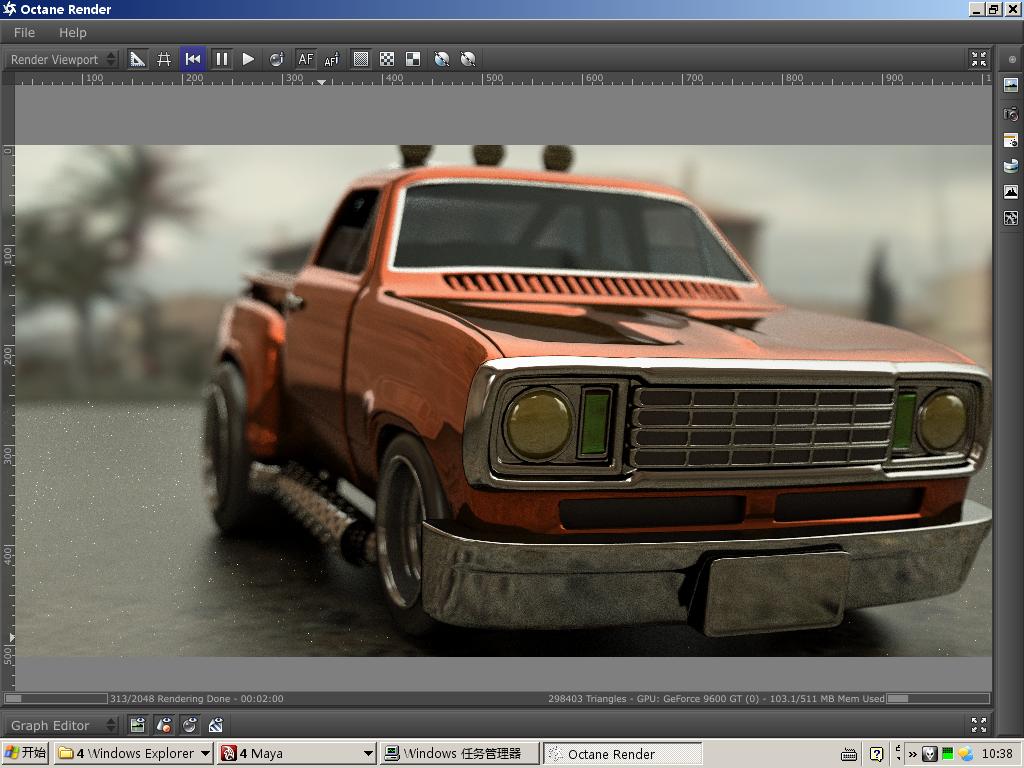Click the camera icon in right sidebar

1011,114
